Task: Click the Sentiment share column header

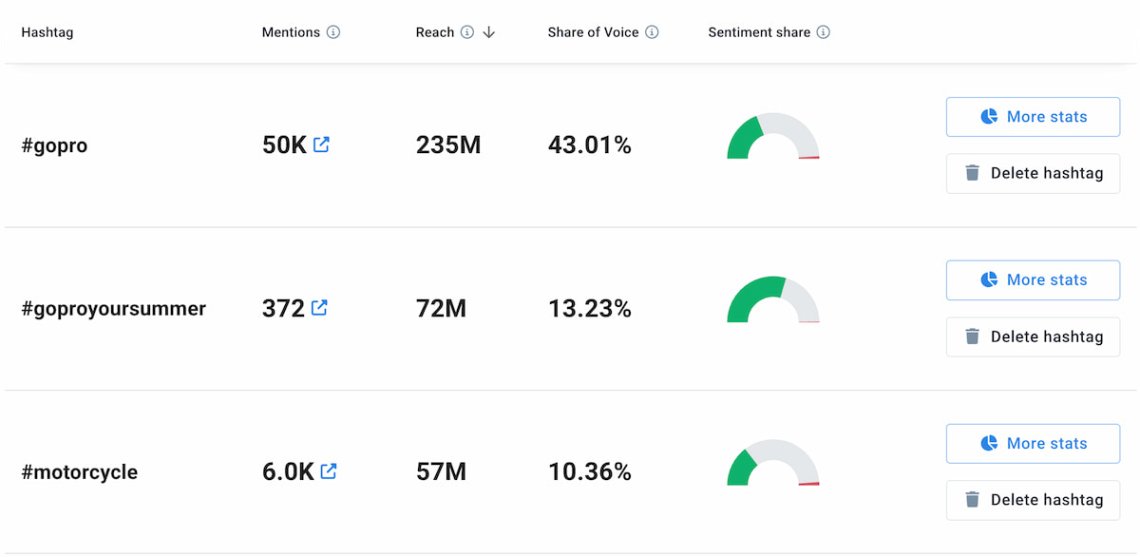Action: (x=759, y=33)
